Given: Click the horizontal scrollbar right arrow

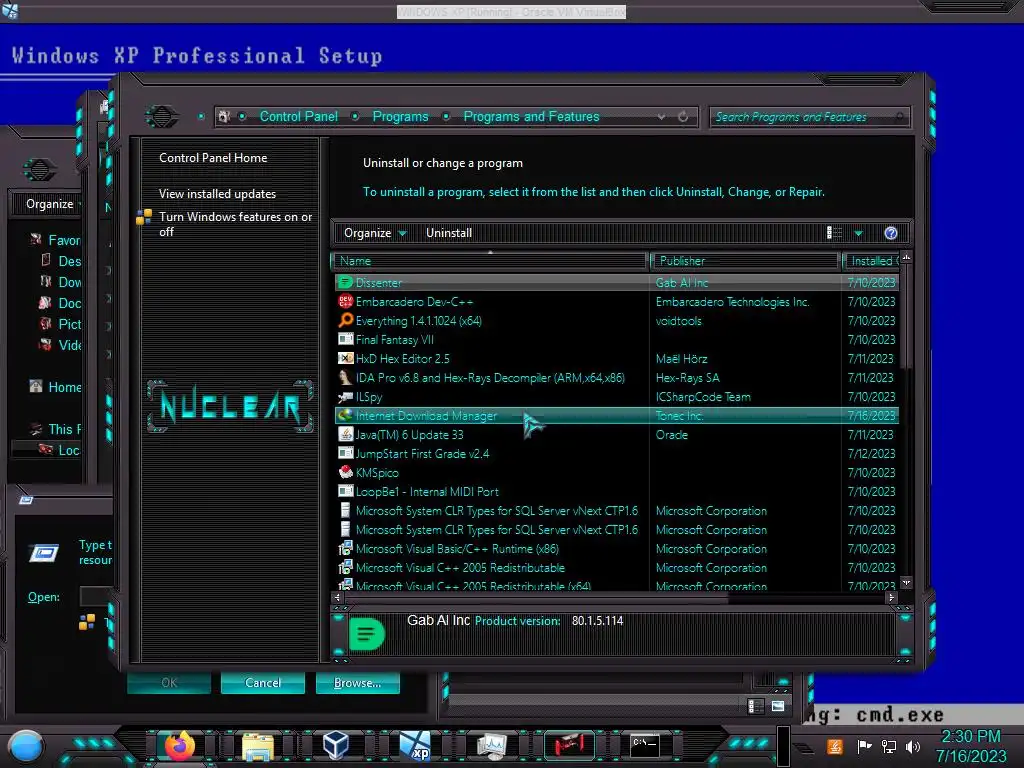Looking at the screenshot, I should [891, 597].
